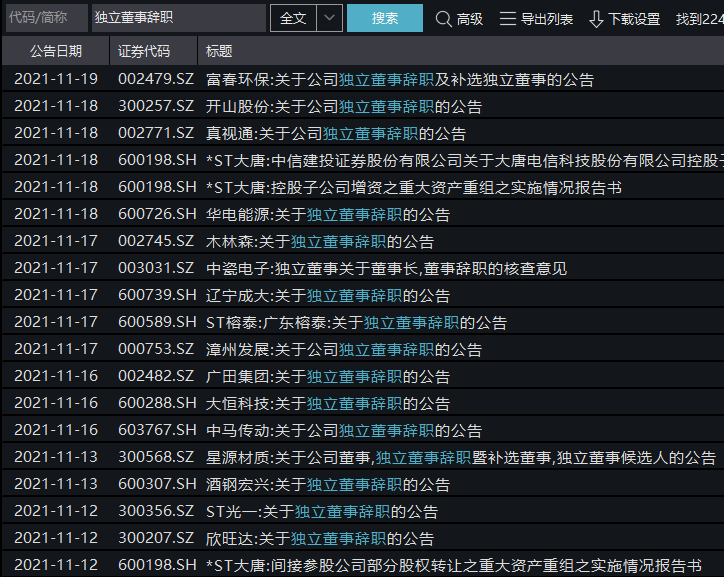Image resolution: width=724 pixels, height=577 pixels.
Task: Open 漳州发展 announcement title
Action: coord(344,349)
